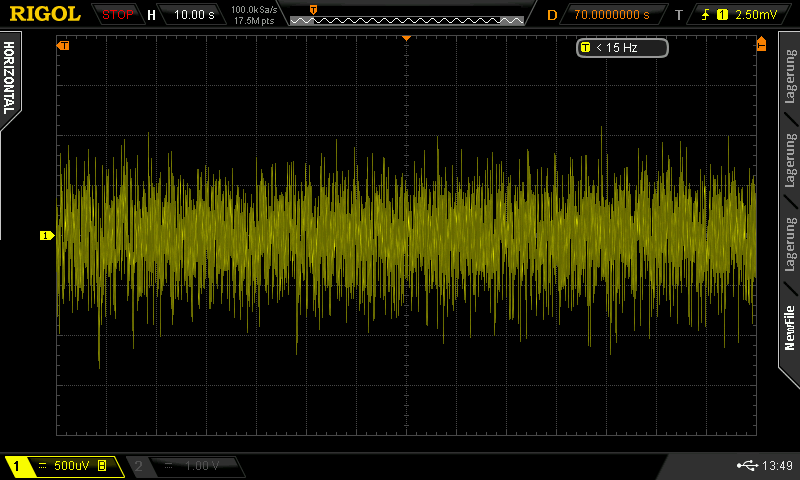Click the trigger level marker at grid top-right
The height and width of the screenshot is (480, 800).
(x=761, y=43)
